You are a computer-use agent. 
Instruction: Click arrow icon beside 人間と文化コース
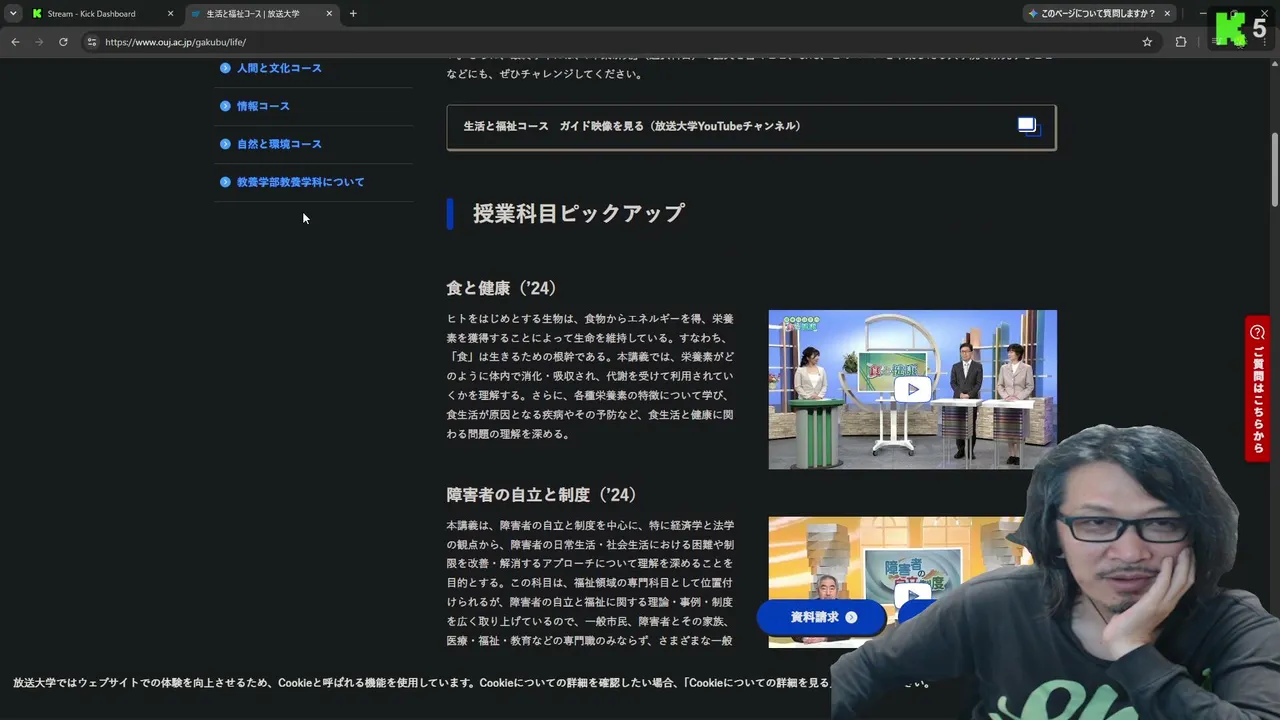pyautogui.click(x=225, y=68)
